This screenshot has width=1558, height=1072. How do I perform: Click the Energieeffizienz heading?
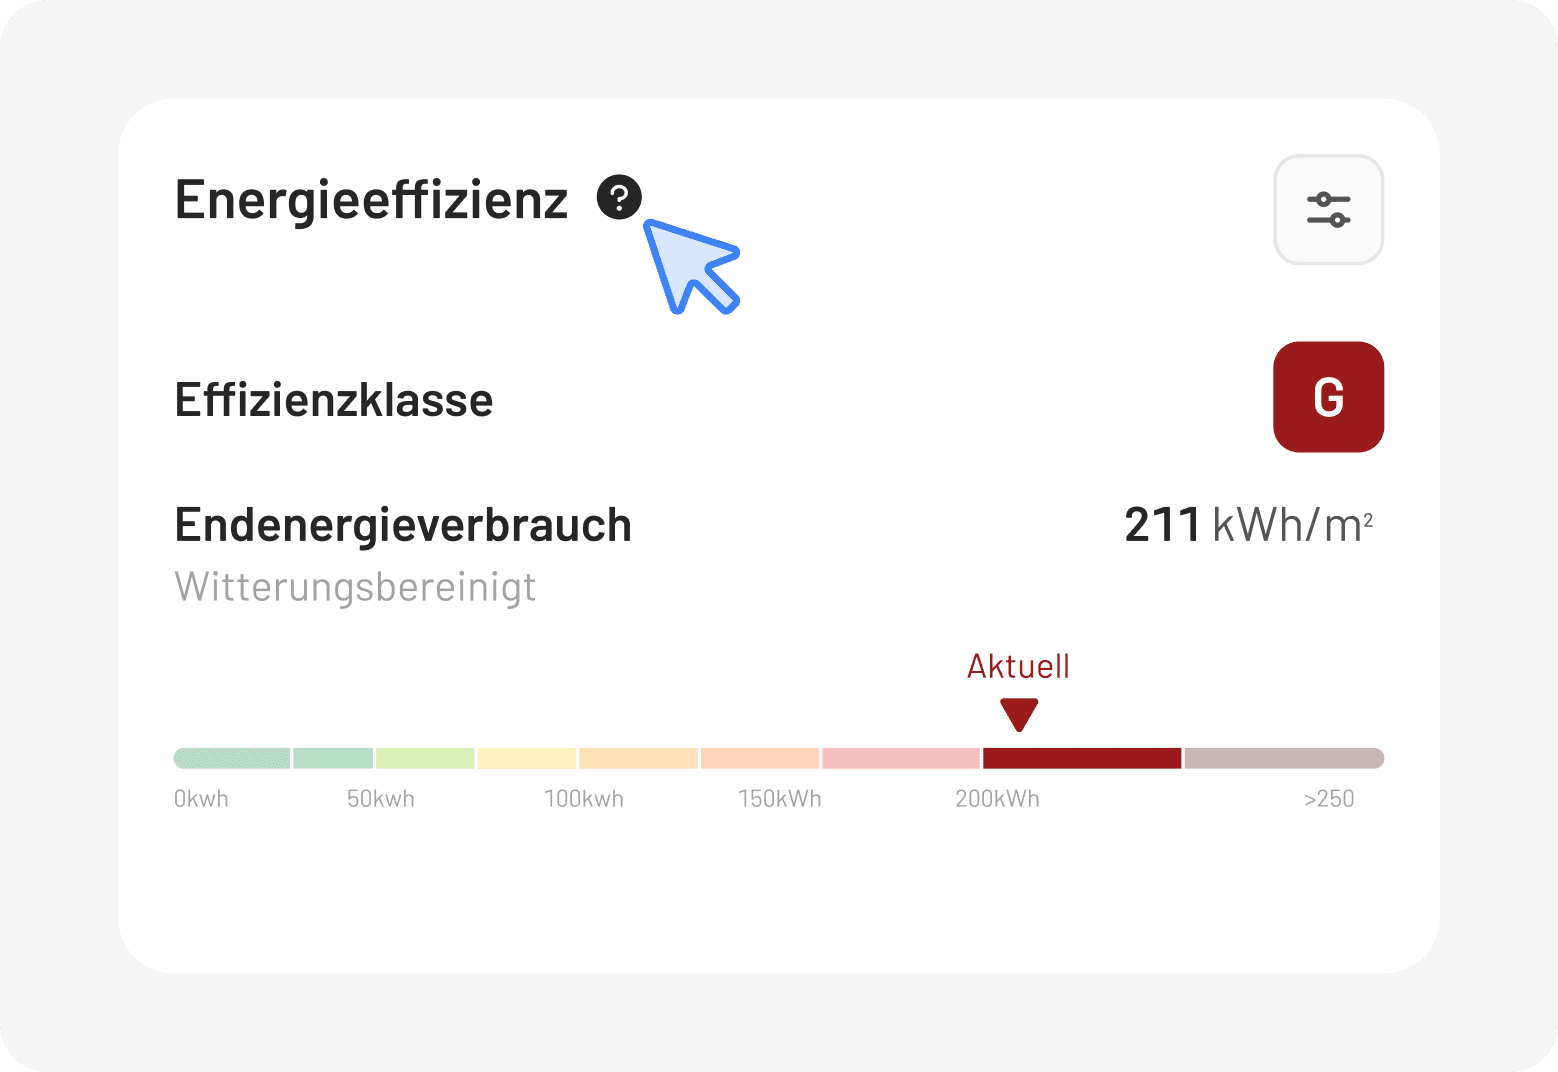click(371, 200)
